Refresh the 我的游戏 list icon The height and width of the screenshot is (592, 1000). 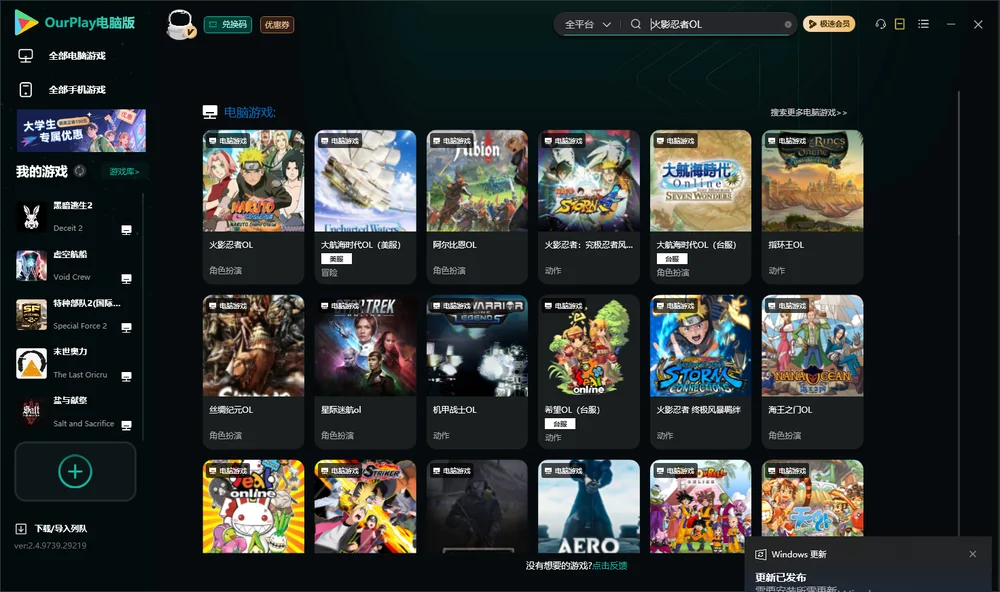pos(80,171)
